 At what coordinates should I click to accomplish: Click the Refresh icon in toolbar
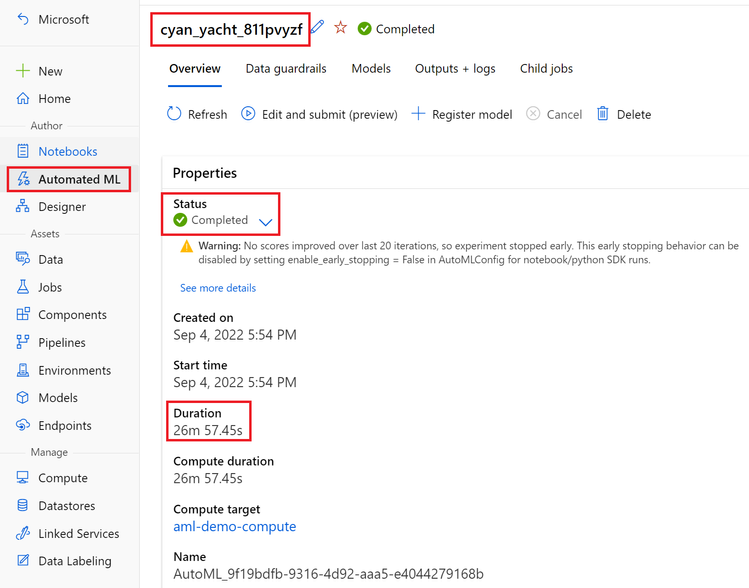[x=174, y=114]
